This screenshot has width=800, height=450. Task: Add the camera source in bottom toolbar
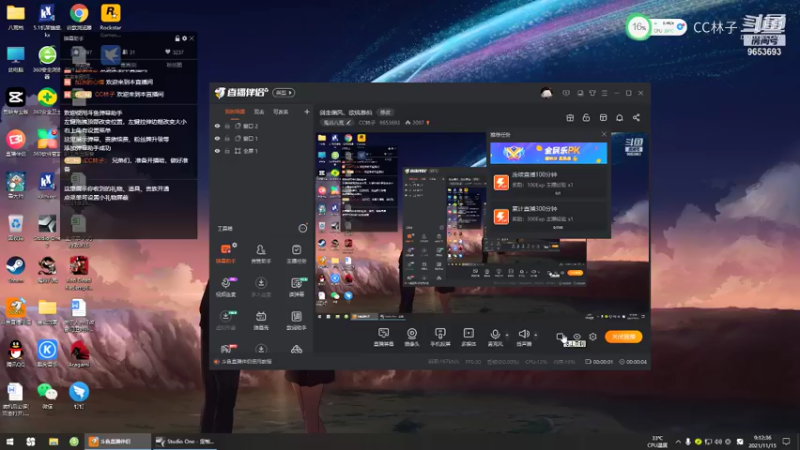point(412,337)
